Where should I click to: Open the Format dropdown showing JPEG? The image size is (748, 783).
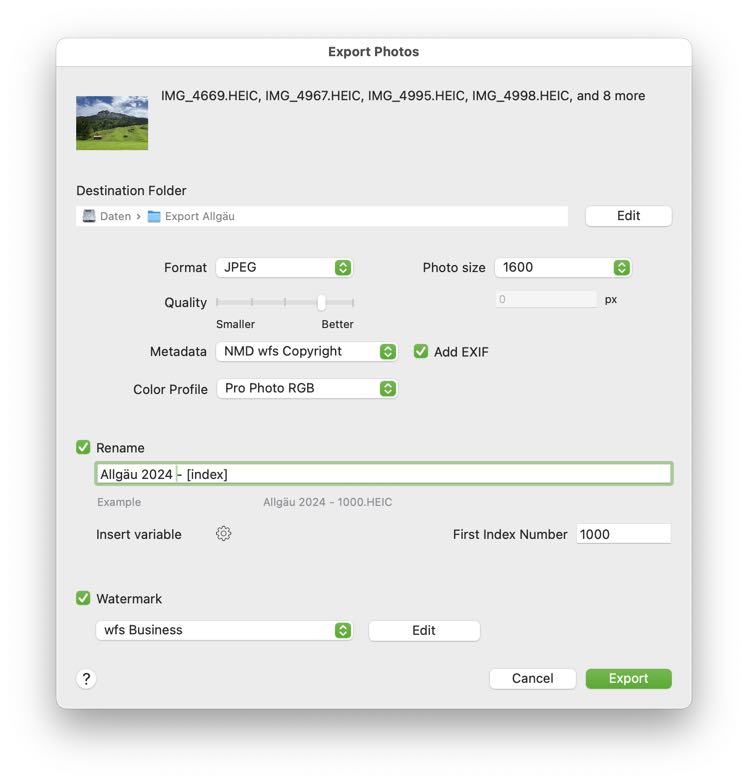click(284, 267)
